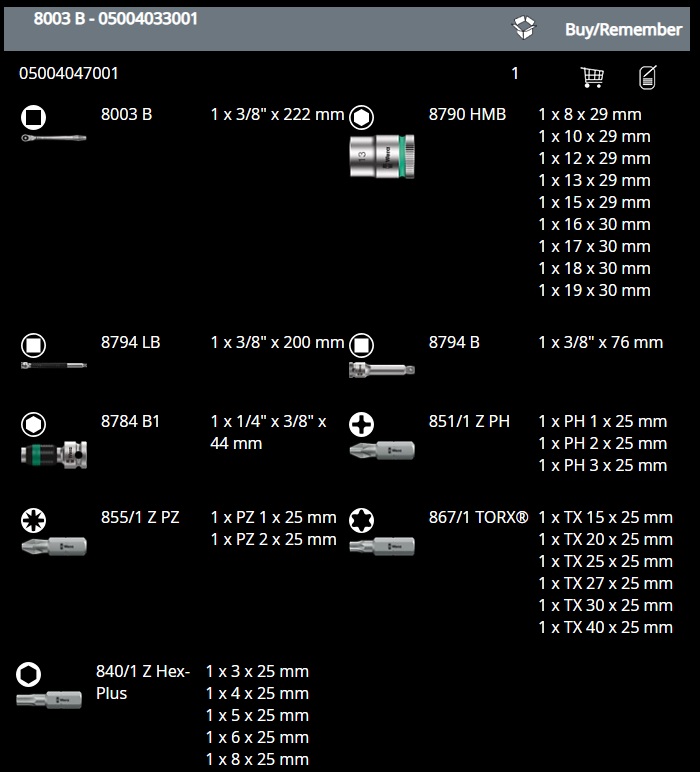This screenshot has height=772, width=700.
Task: Select the 1 x TX 27 x 25 mm entry
Action: (605, 583)
